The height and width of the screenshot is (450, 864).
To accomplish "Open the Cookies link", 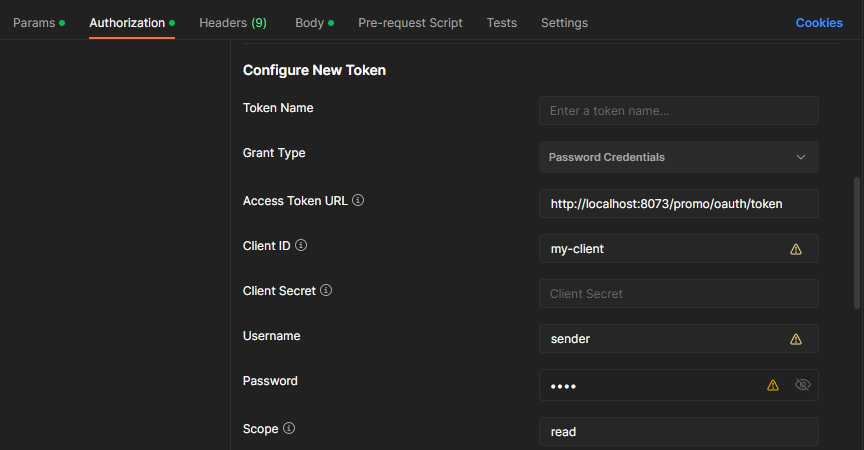I will click(x=819, y=22).
